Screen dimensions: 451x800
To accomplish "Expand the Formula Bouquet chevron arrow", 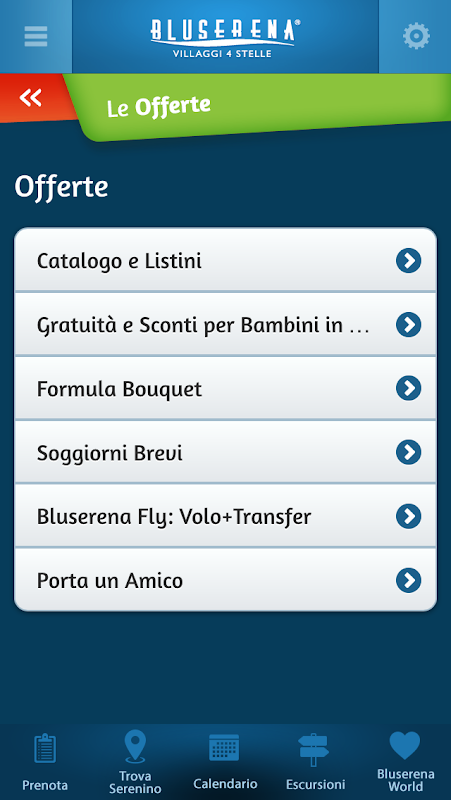I will (x=409, y=389).
